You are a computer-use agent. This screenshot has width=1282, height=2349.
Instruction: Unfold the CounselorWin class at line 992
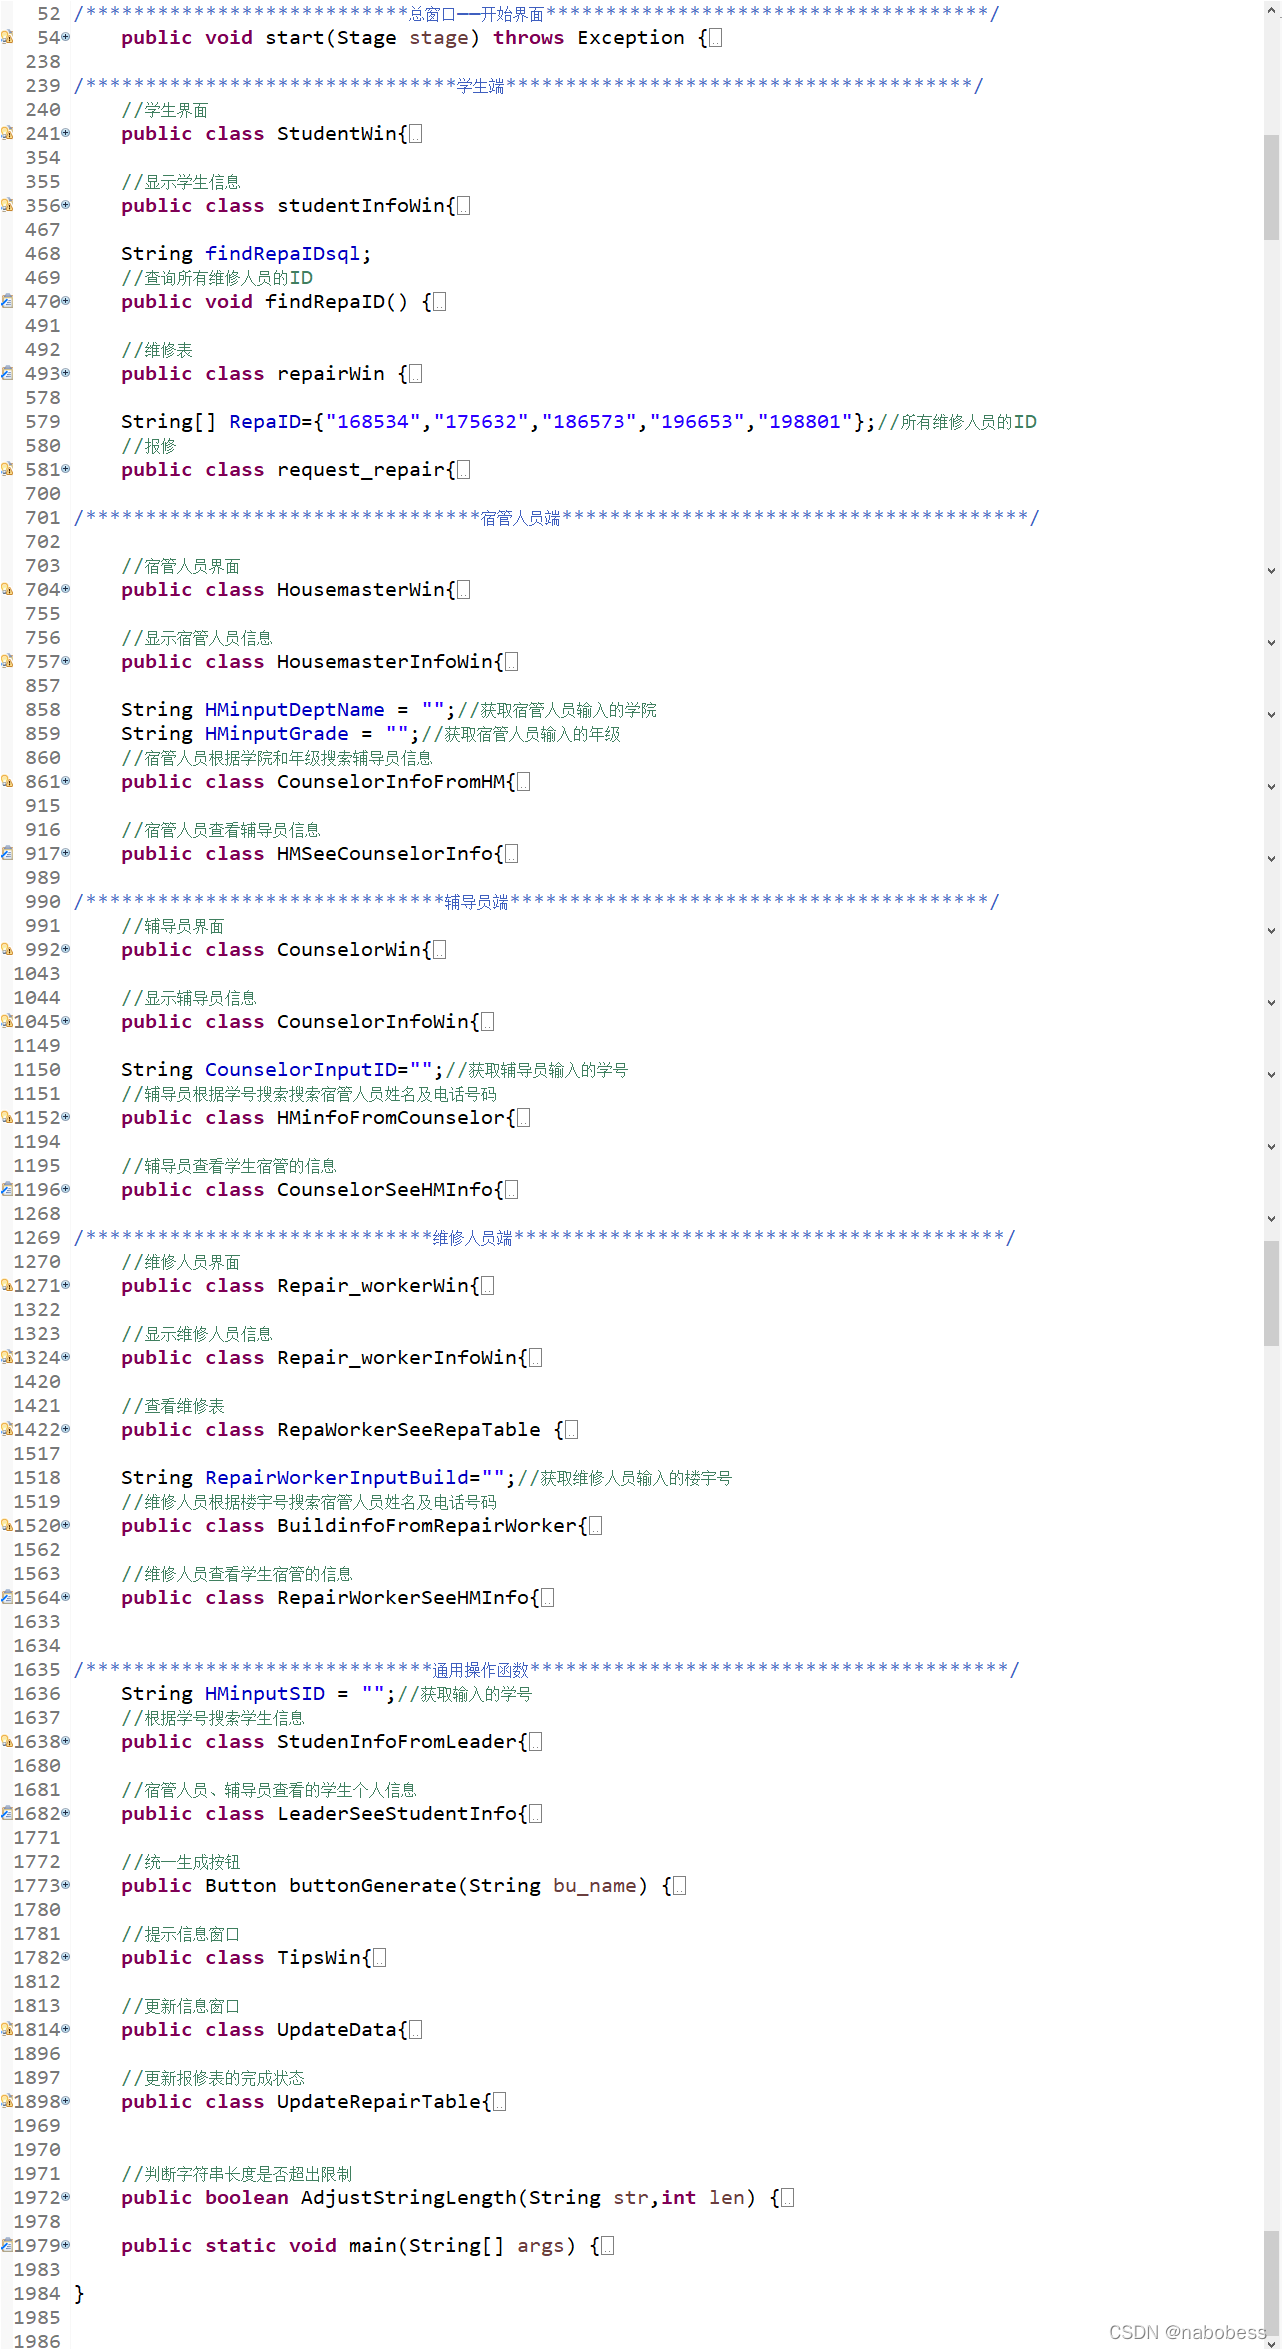click(66, 950)
